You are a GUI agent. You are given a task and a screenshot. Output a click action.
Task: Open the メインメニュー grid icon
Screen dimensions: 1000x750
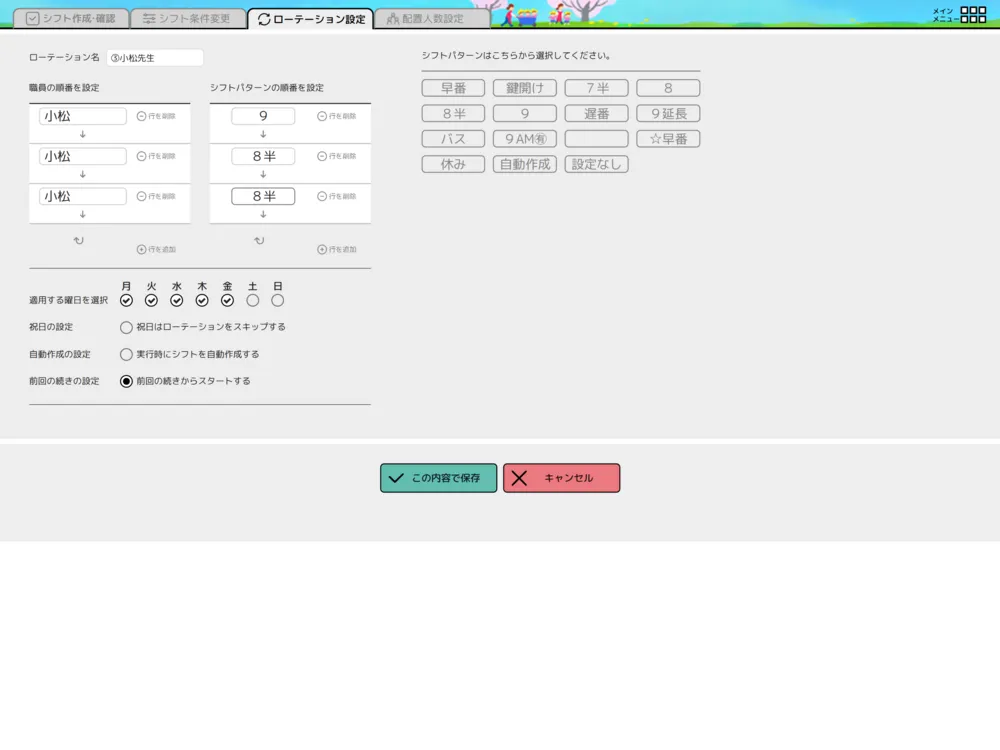[973, 15]
